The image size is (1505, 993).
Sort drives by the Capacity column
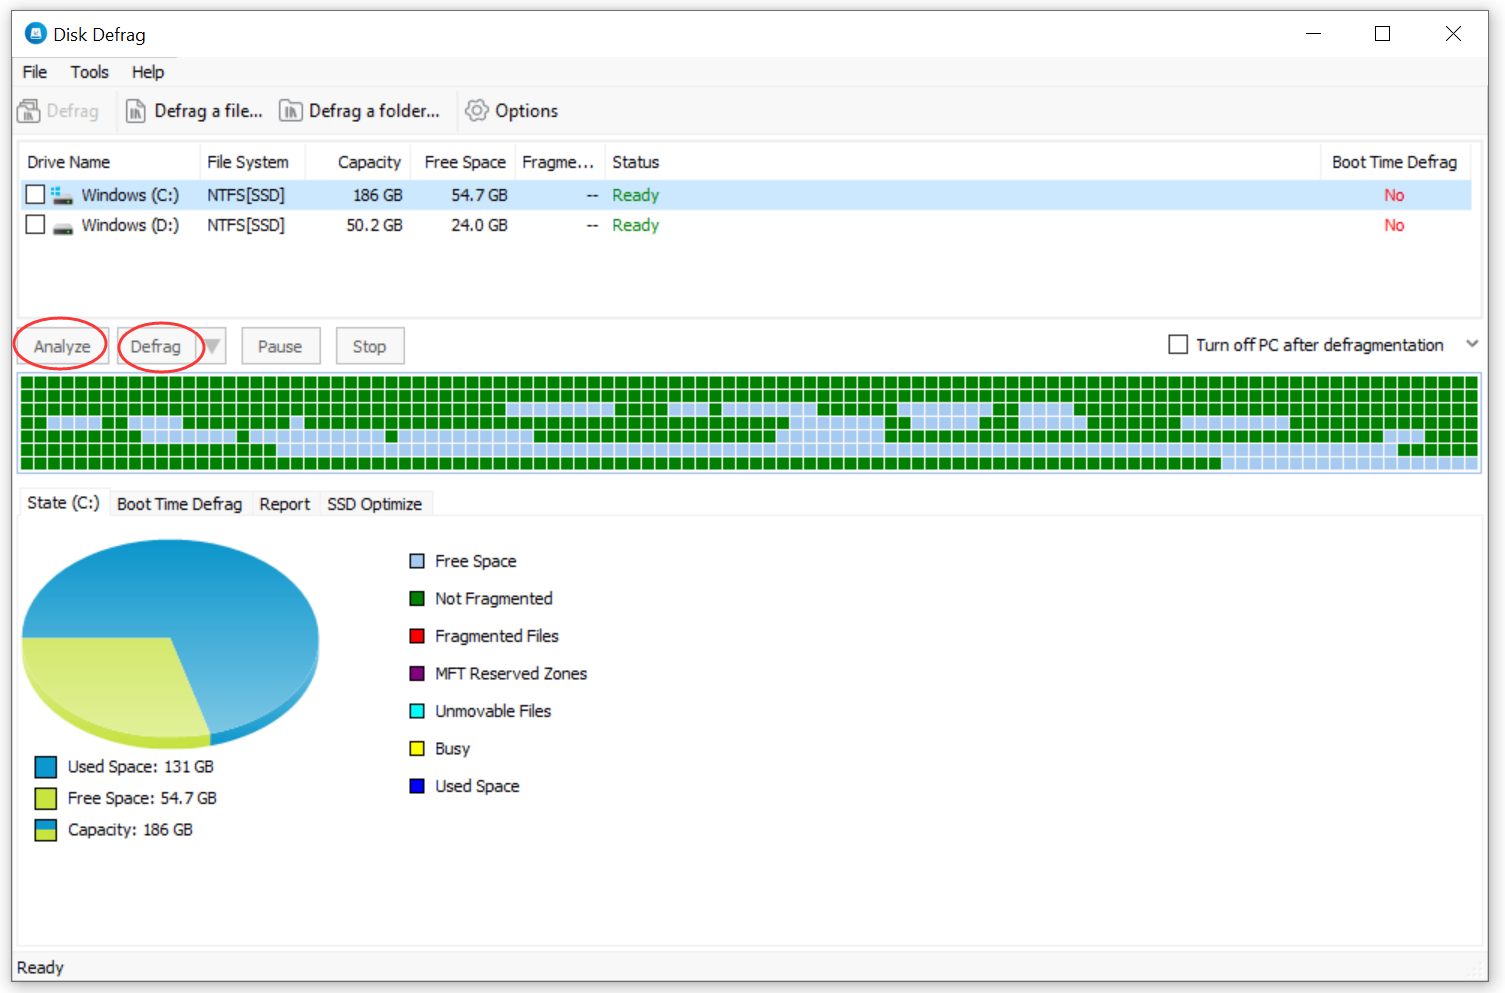click(368, 161)
